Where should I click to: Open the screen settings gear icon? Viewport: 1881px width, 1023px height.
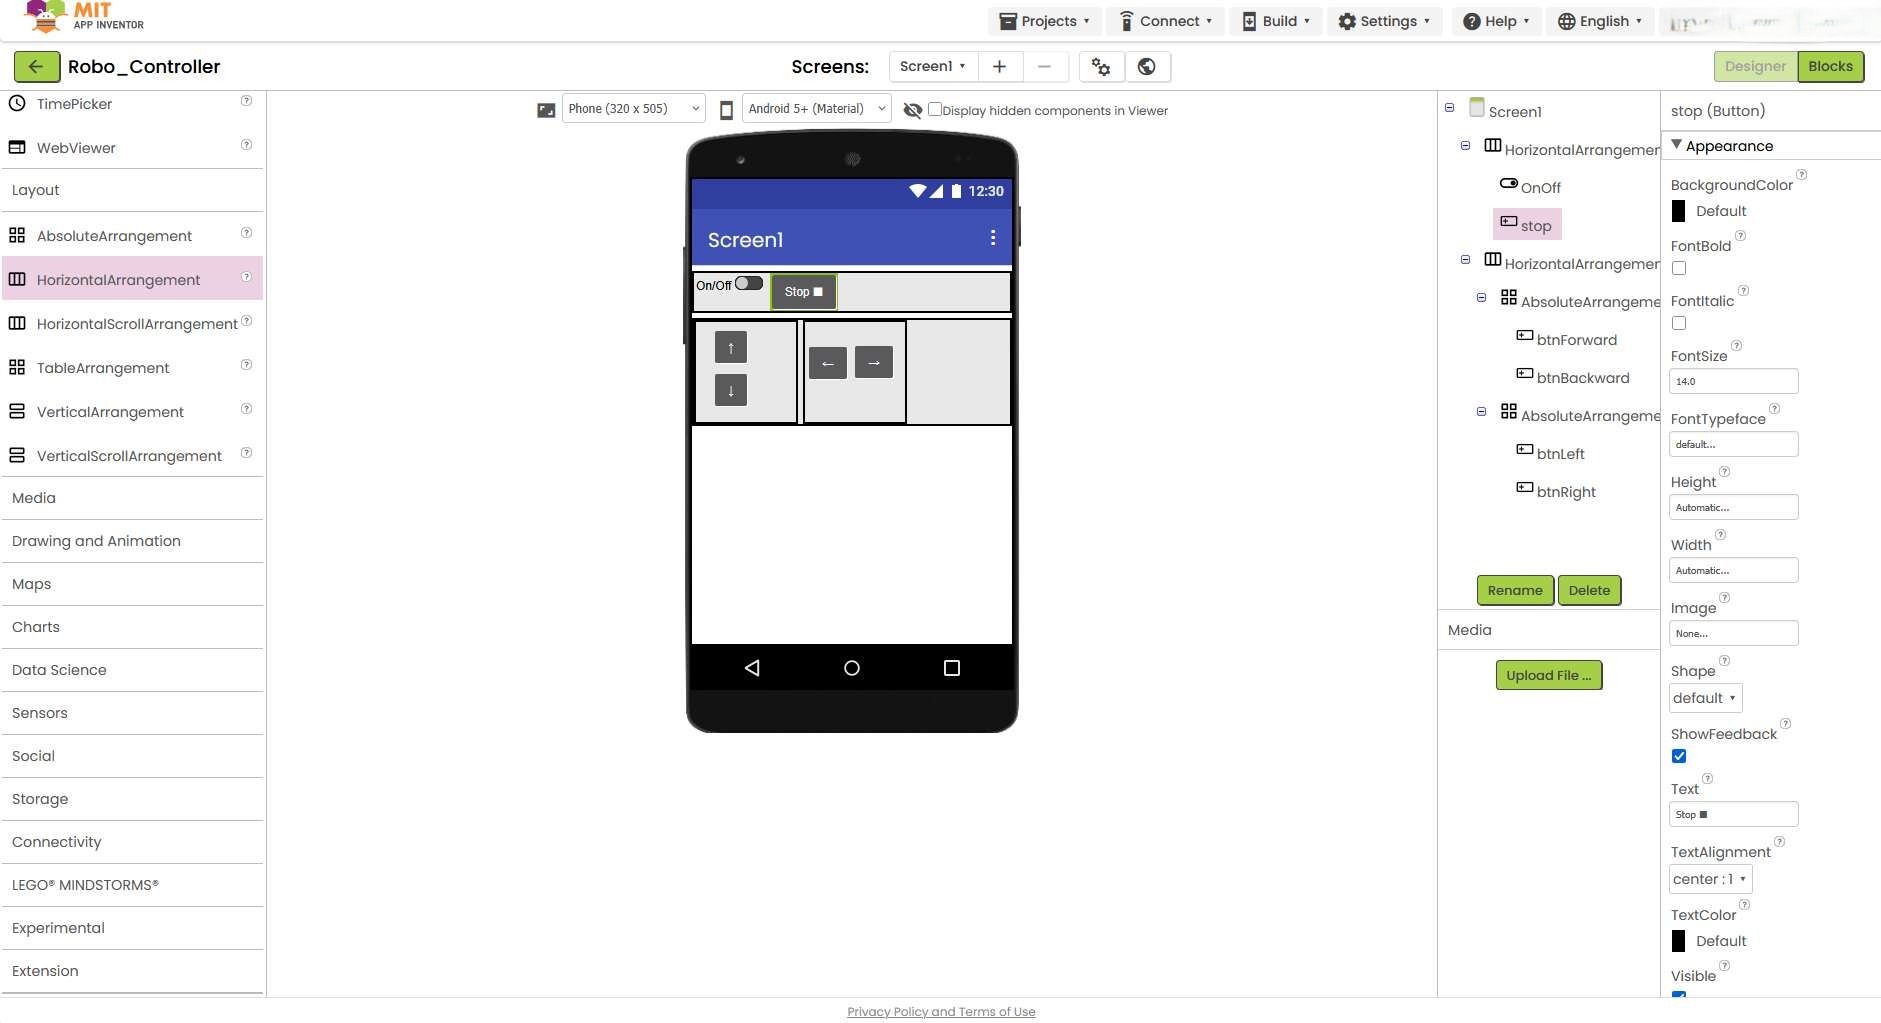(1099, 66)
